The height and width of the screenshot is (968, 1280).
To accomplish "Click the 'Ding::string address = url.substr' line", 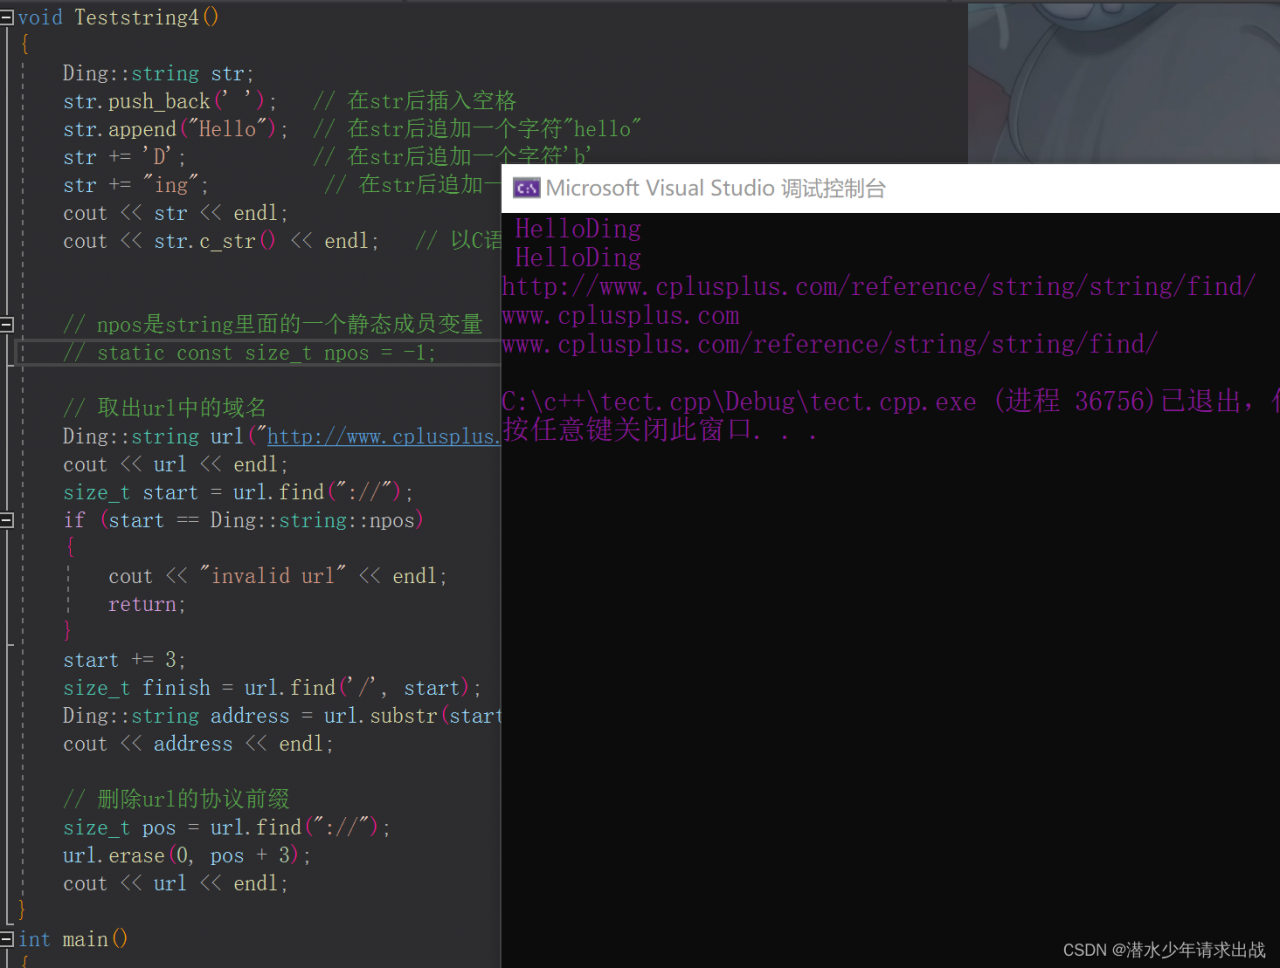I will click(282, 716).
